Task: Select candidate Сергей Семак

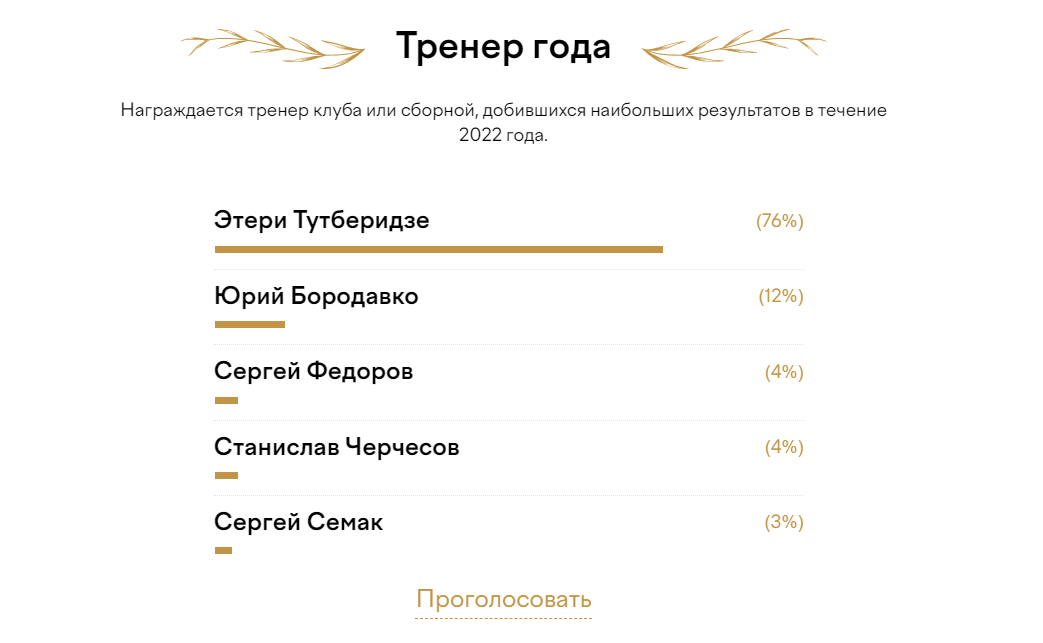Action: (298, 522)
